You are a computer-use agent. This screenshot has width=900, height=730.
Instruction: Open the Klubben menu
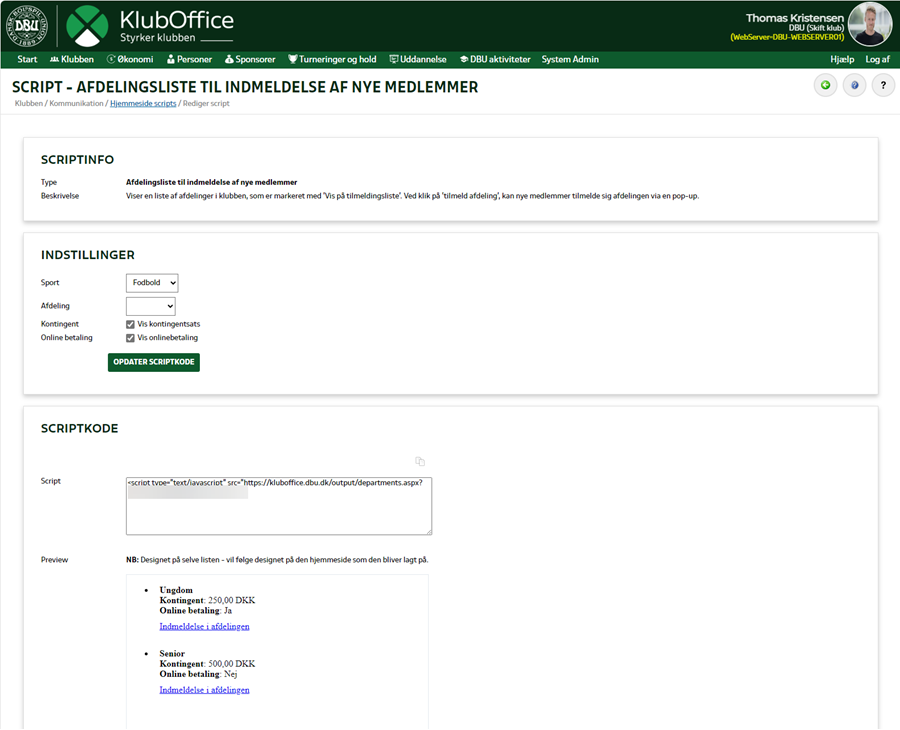click(71, 60)
